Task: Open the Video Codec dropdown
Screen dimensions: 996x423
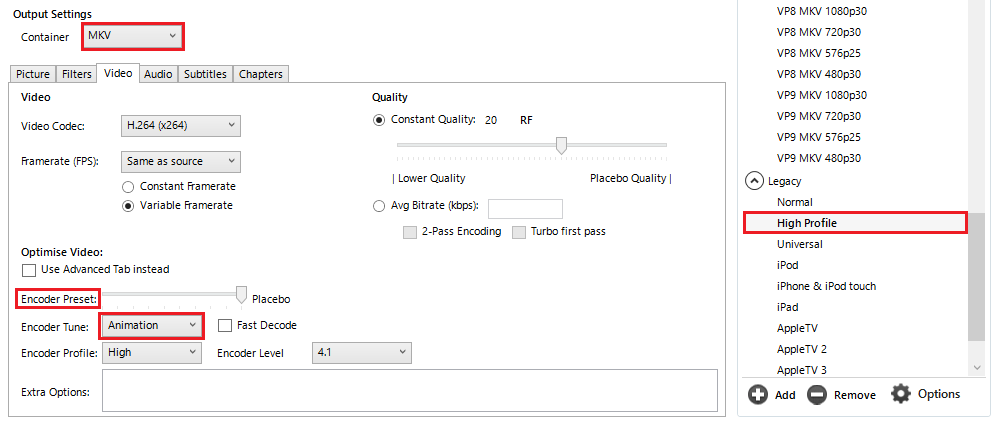Action: (180, 126)
